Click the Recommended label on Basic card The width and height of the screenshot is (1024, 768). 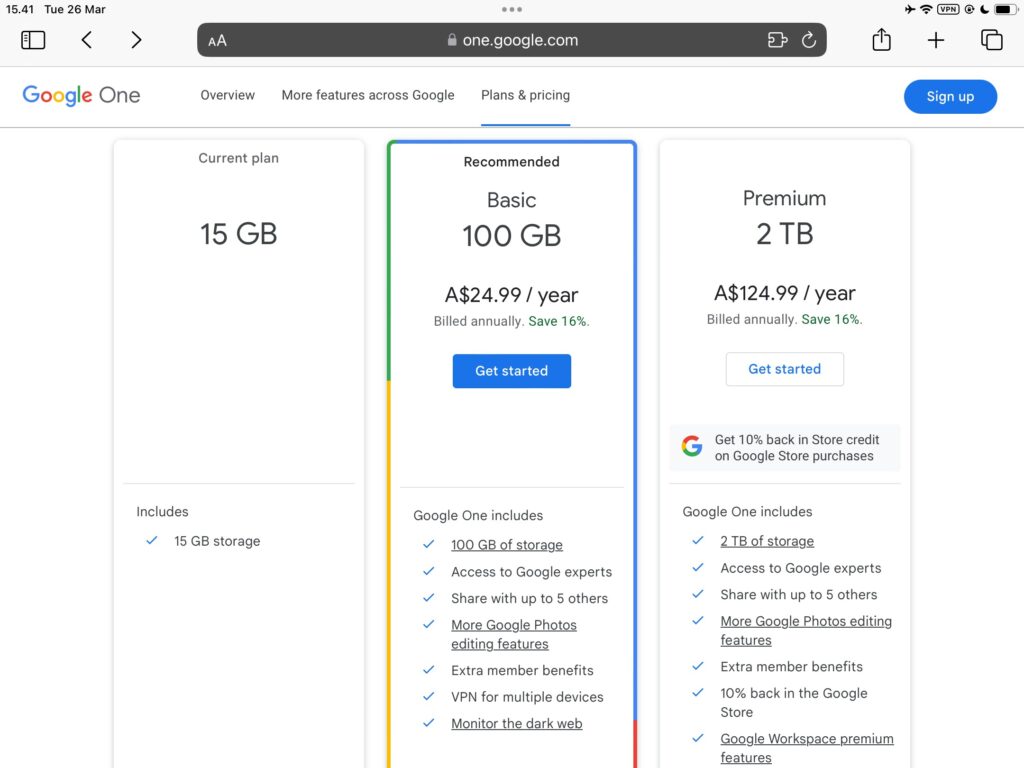(x=511, y=162)
